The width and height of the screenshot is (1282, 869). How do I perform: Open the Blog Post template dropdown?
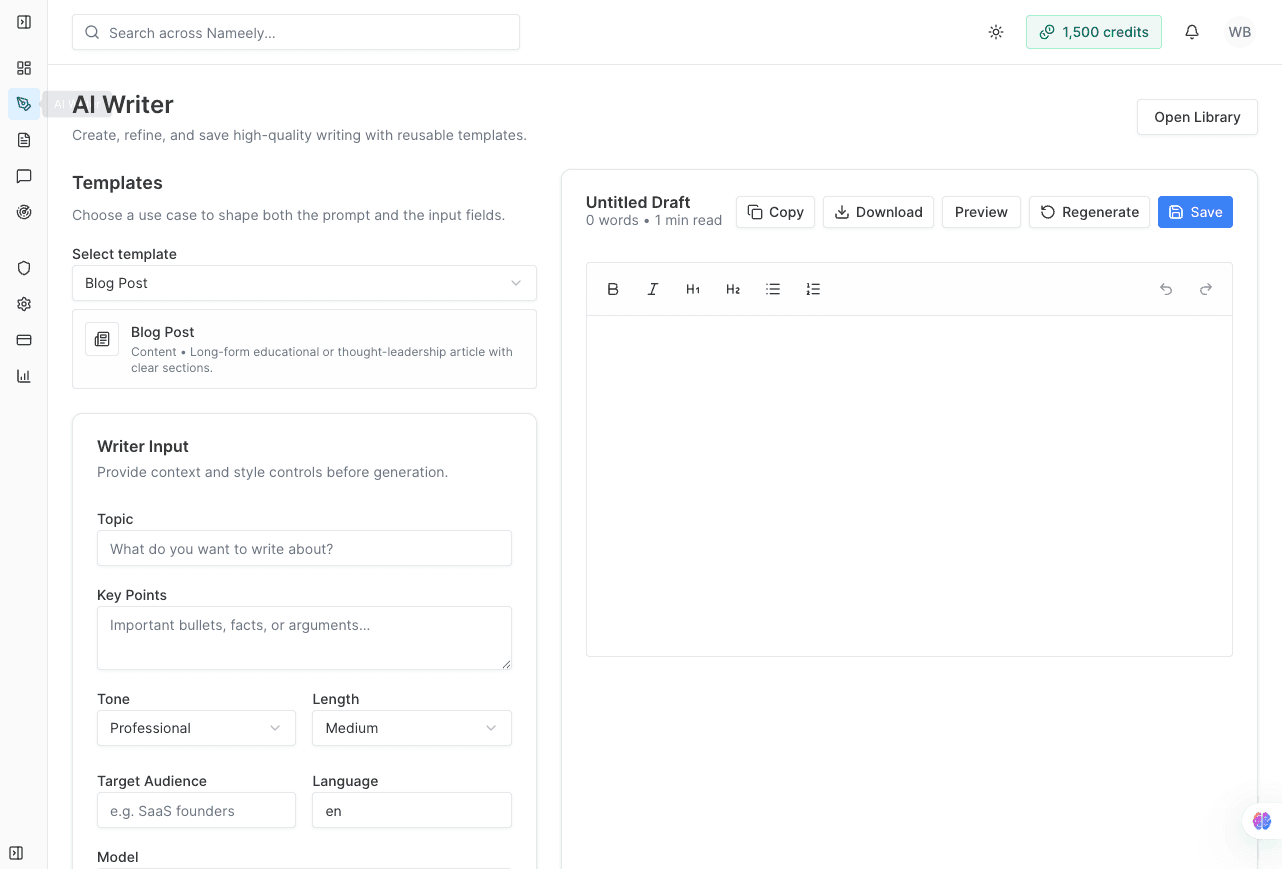[x=304, y=283]
